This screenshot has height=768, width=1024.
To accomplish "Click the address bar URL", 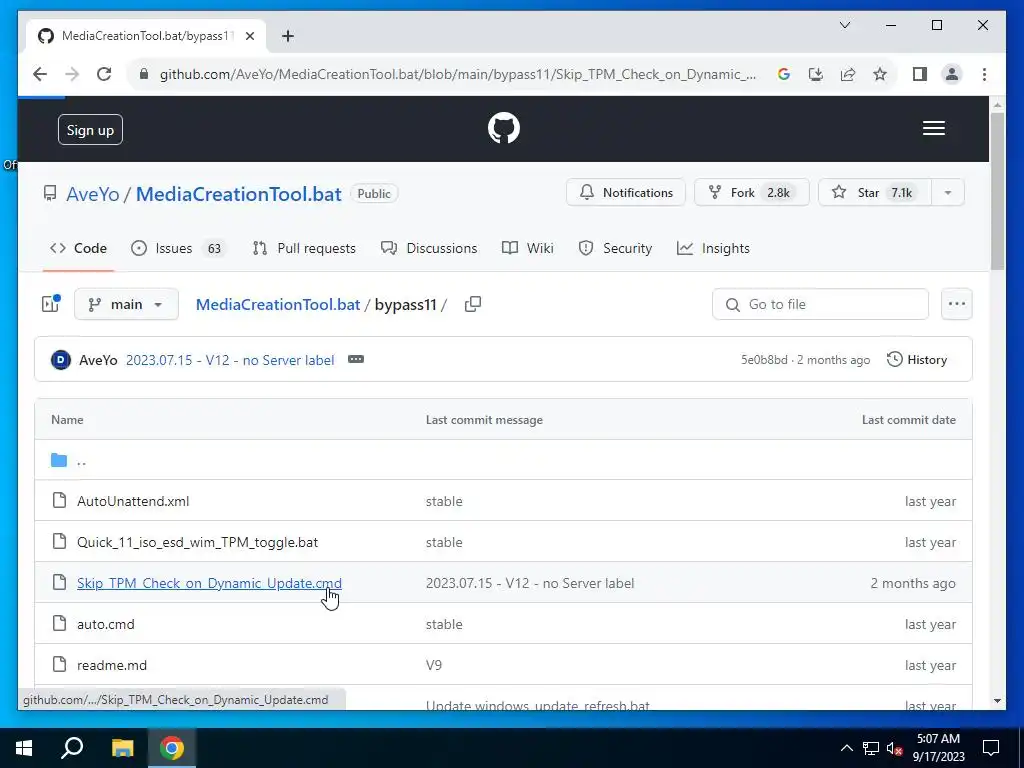I will pos(458,74).
